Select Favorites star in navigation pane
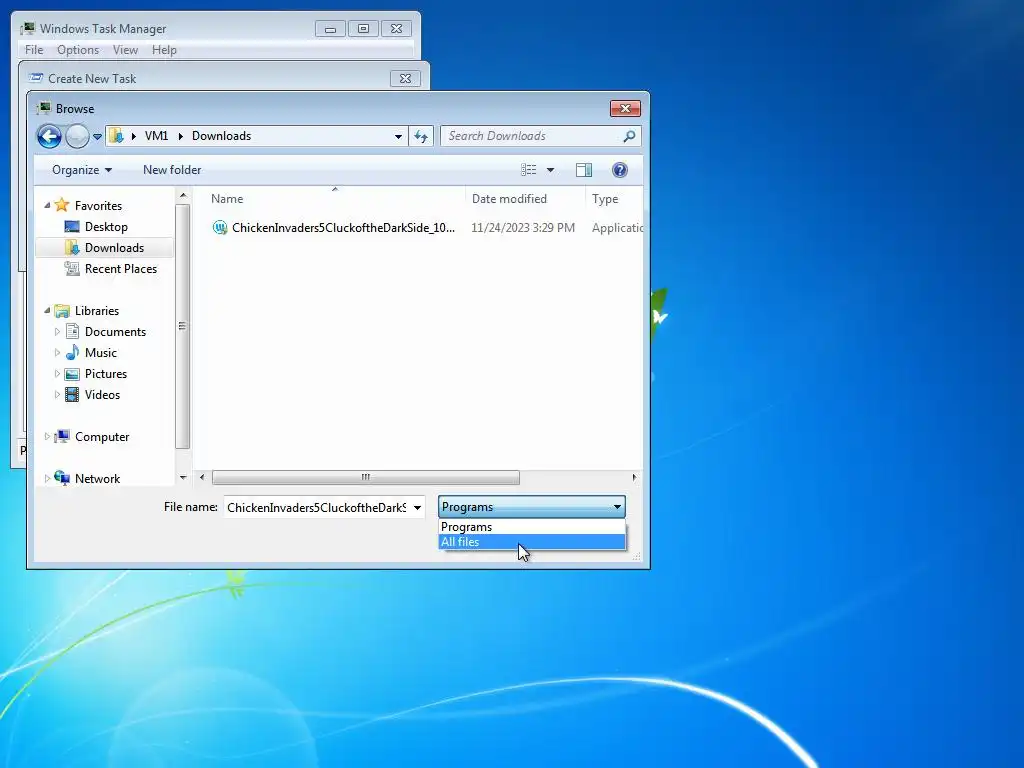 [x=62, y=205]
